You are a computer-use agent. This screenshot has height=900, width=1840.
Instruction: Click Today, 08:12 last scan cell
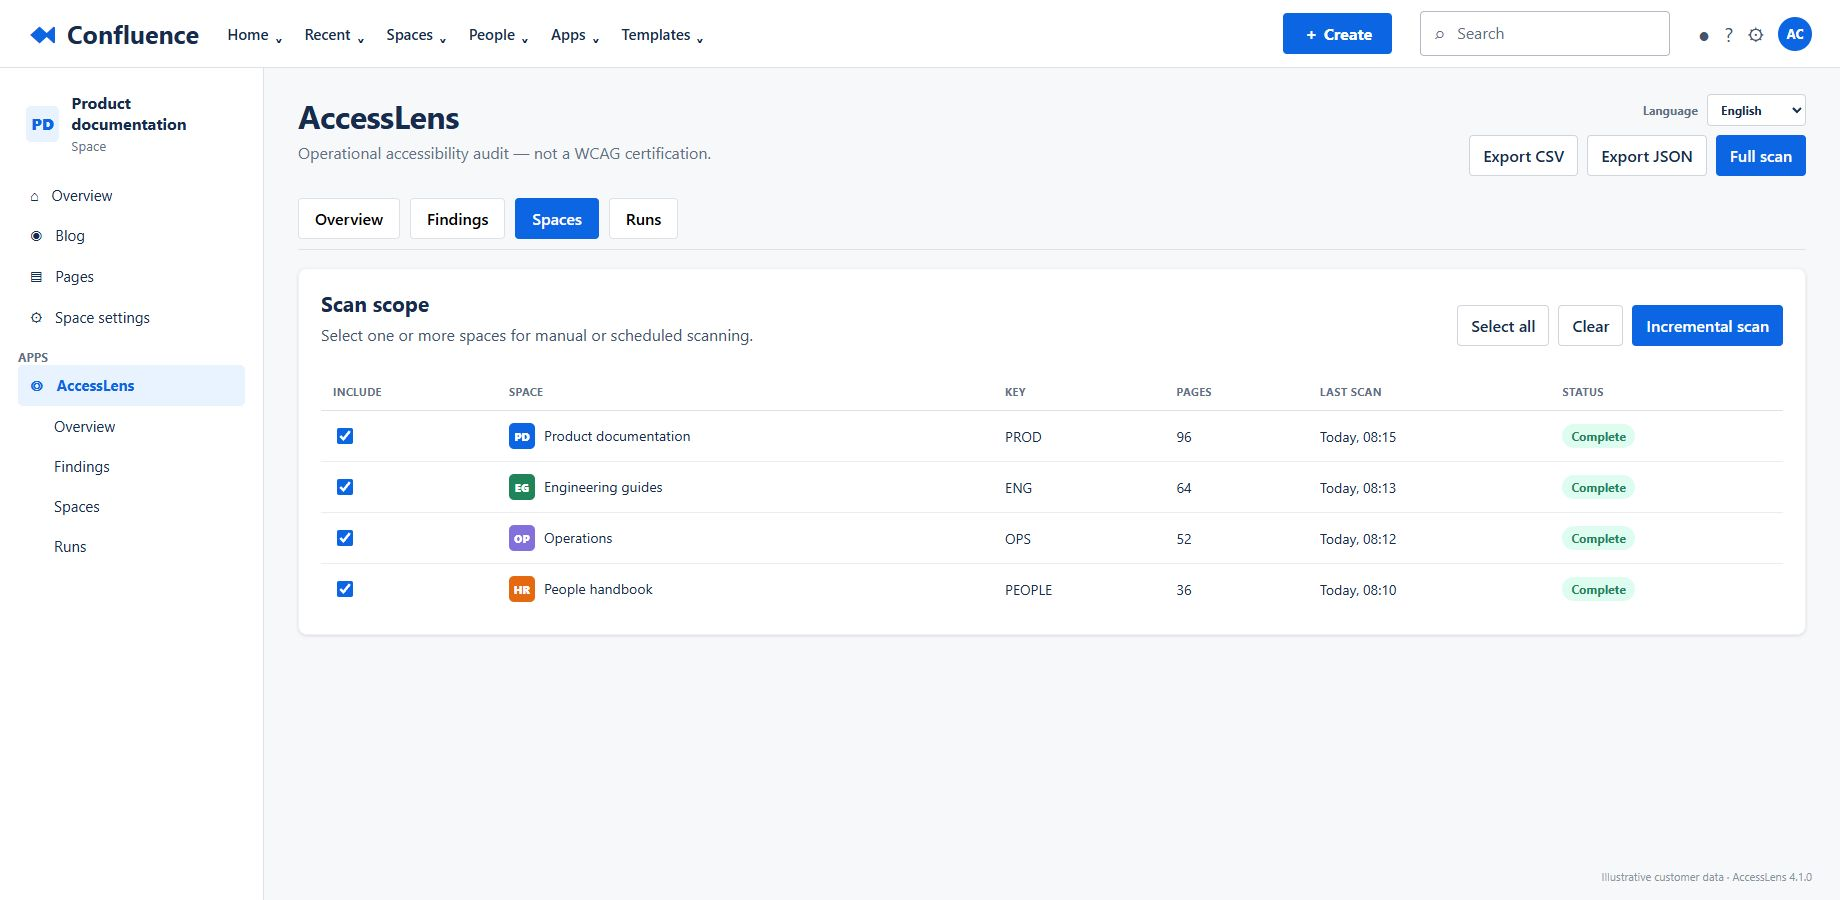click(1358, 539)
